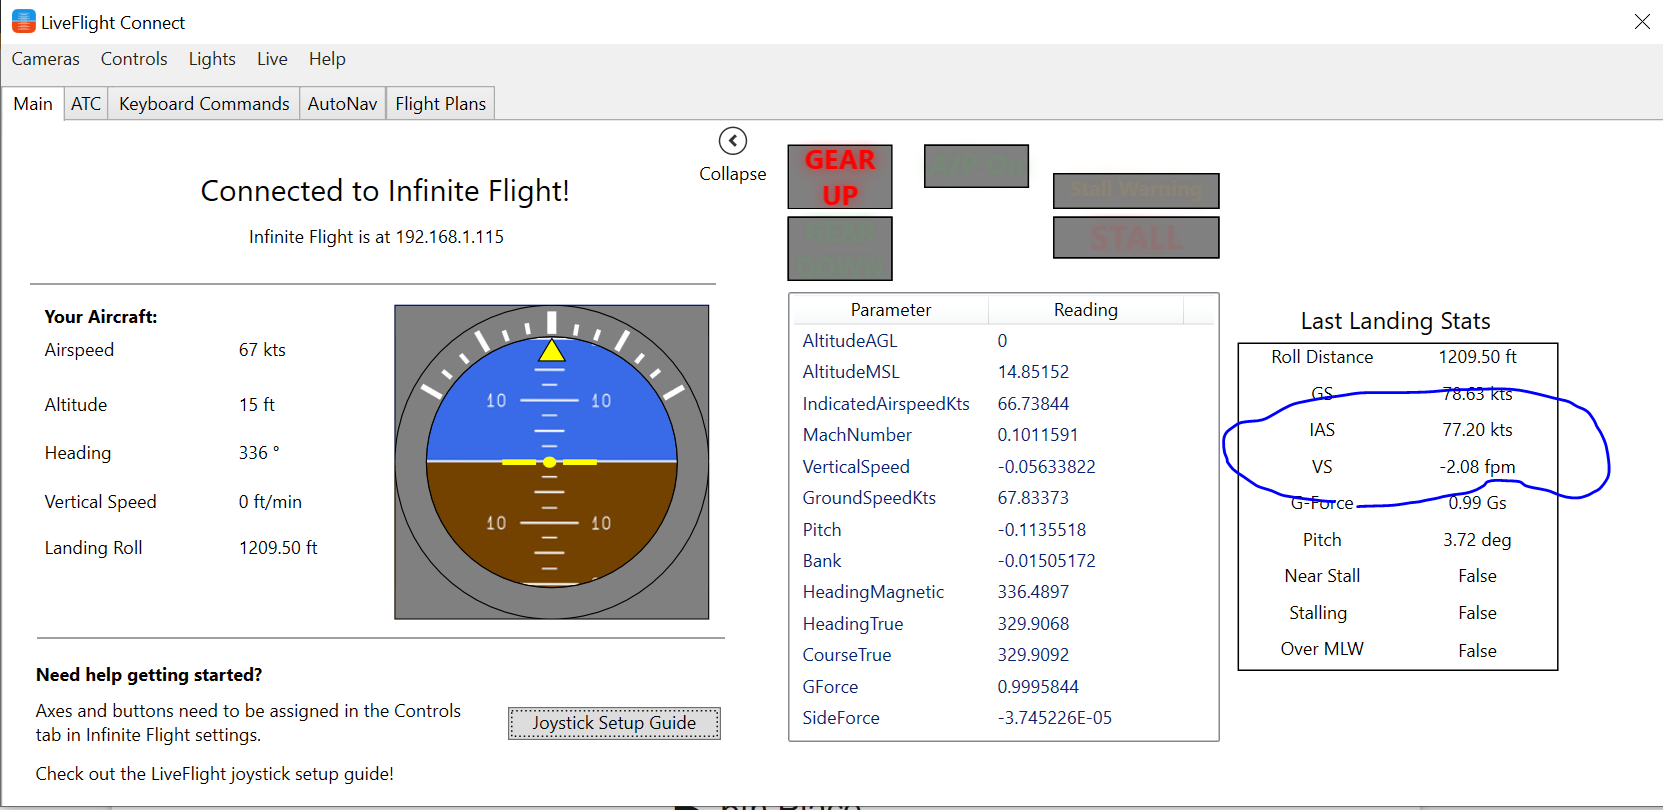Select the GroundSpeedKts parameter
Viewport: 1663px width, 810px height.
tap(869, 498)
